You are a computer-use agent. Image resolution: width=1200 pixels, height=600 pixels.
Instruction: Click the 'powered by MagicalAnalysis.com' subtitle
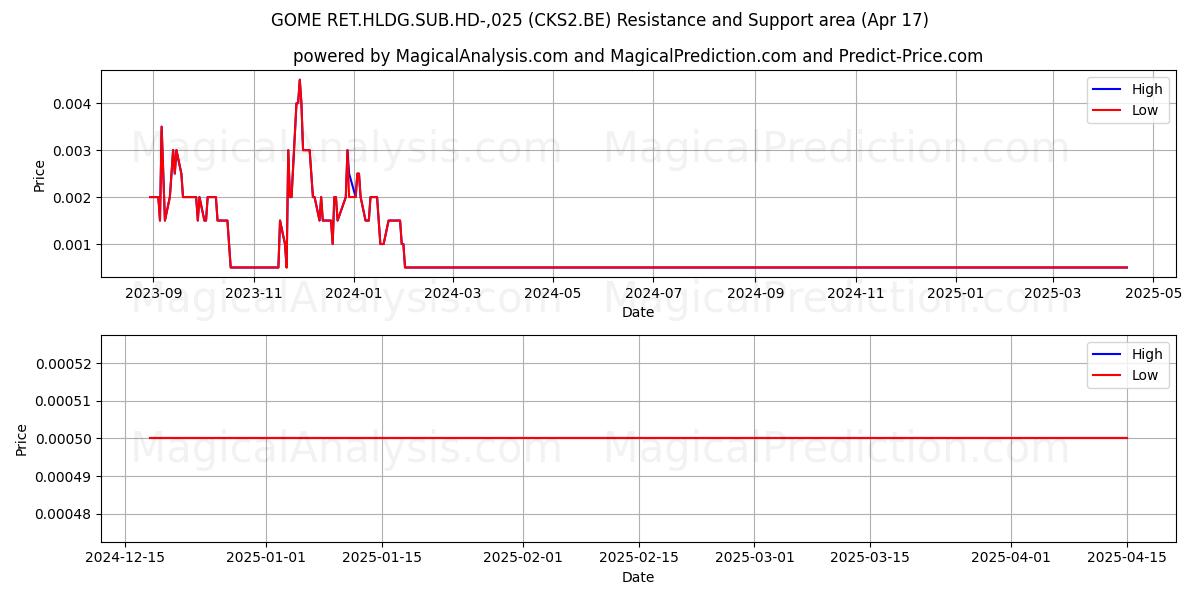[638, 56]
